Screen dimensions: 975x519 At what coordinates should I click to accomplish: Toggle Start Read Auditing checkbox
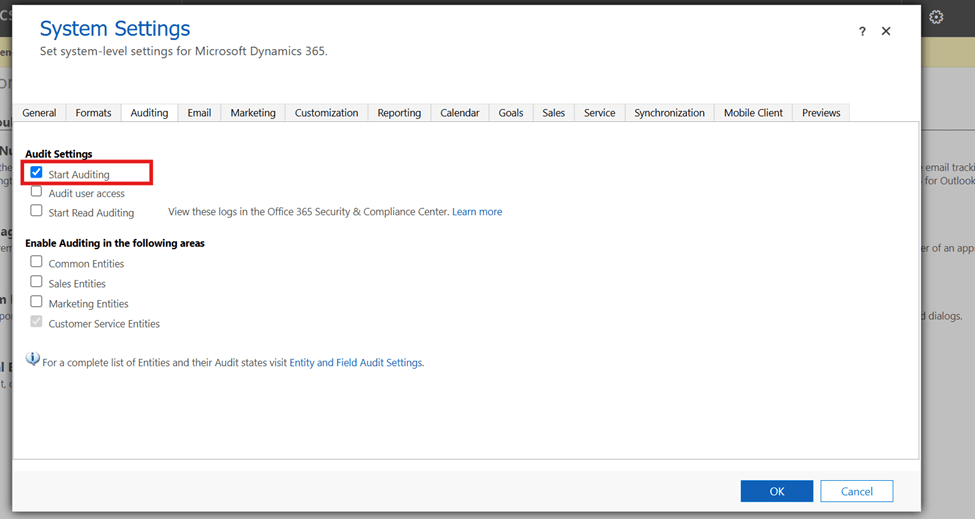point(37,211)
